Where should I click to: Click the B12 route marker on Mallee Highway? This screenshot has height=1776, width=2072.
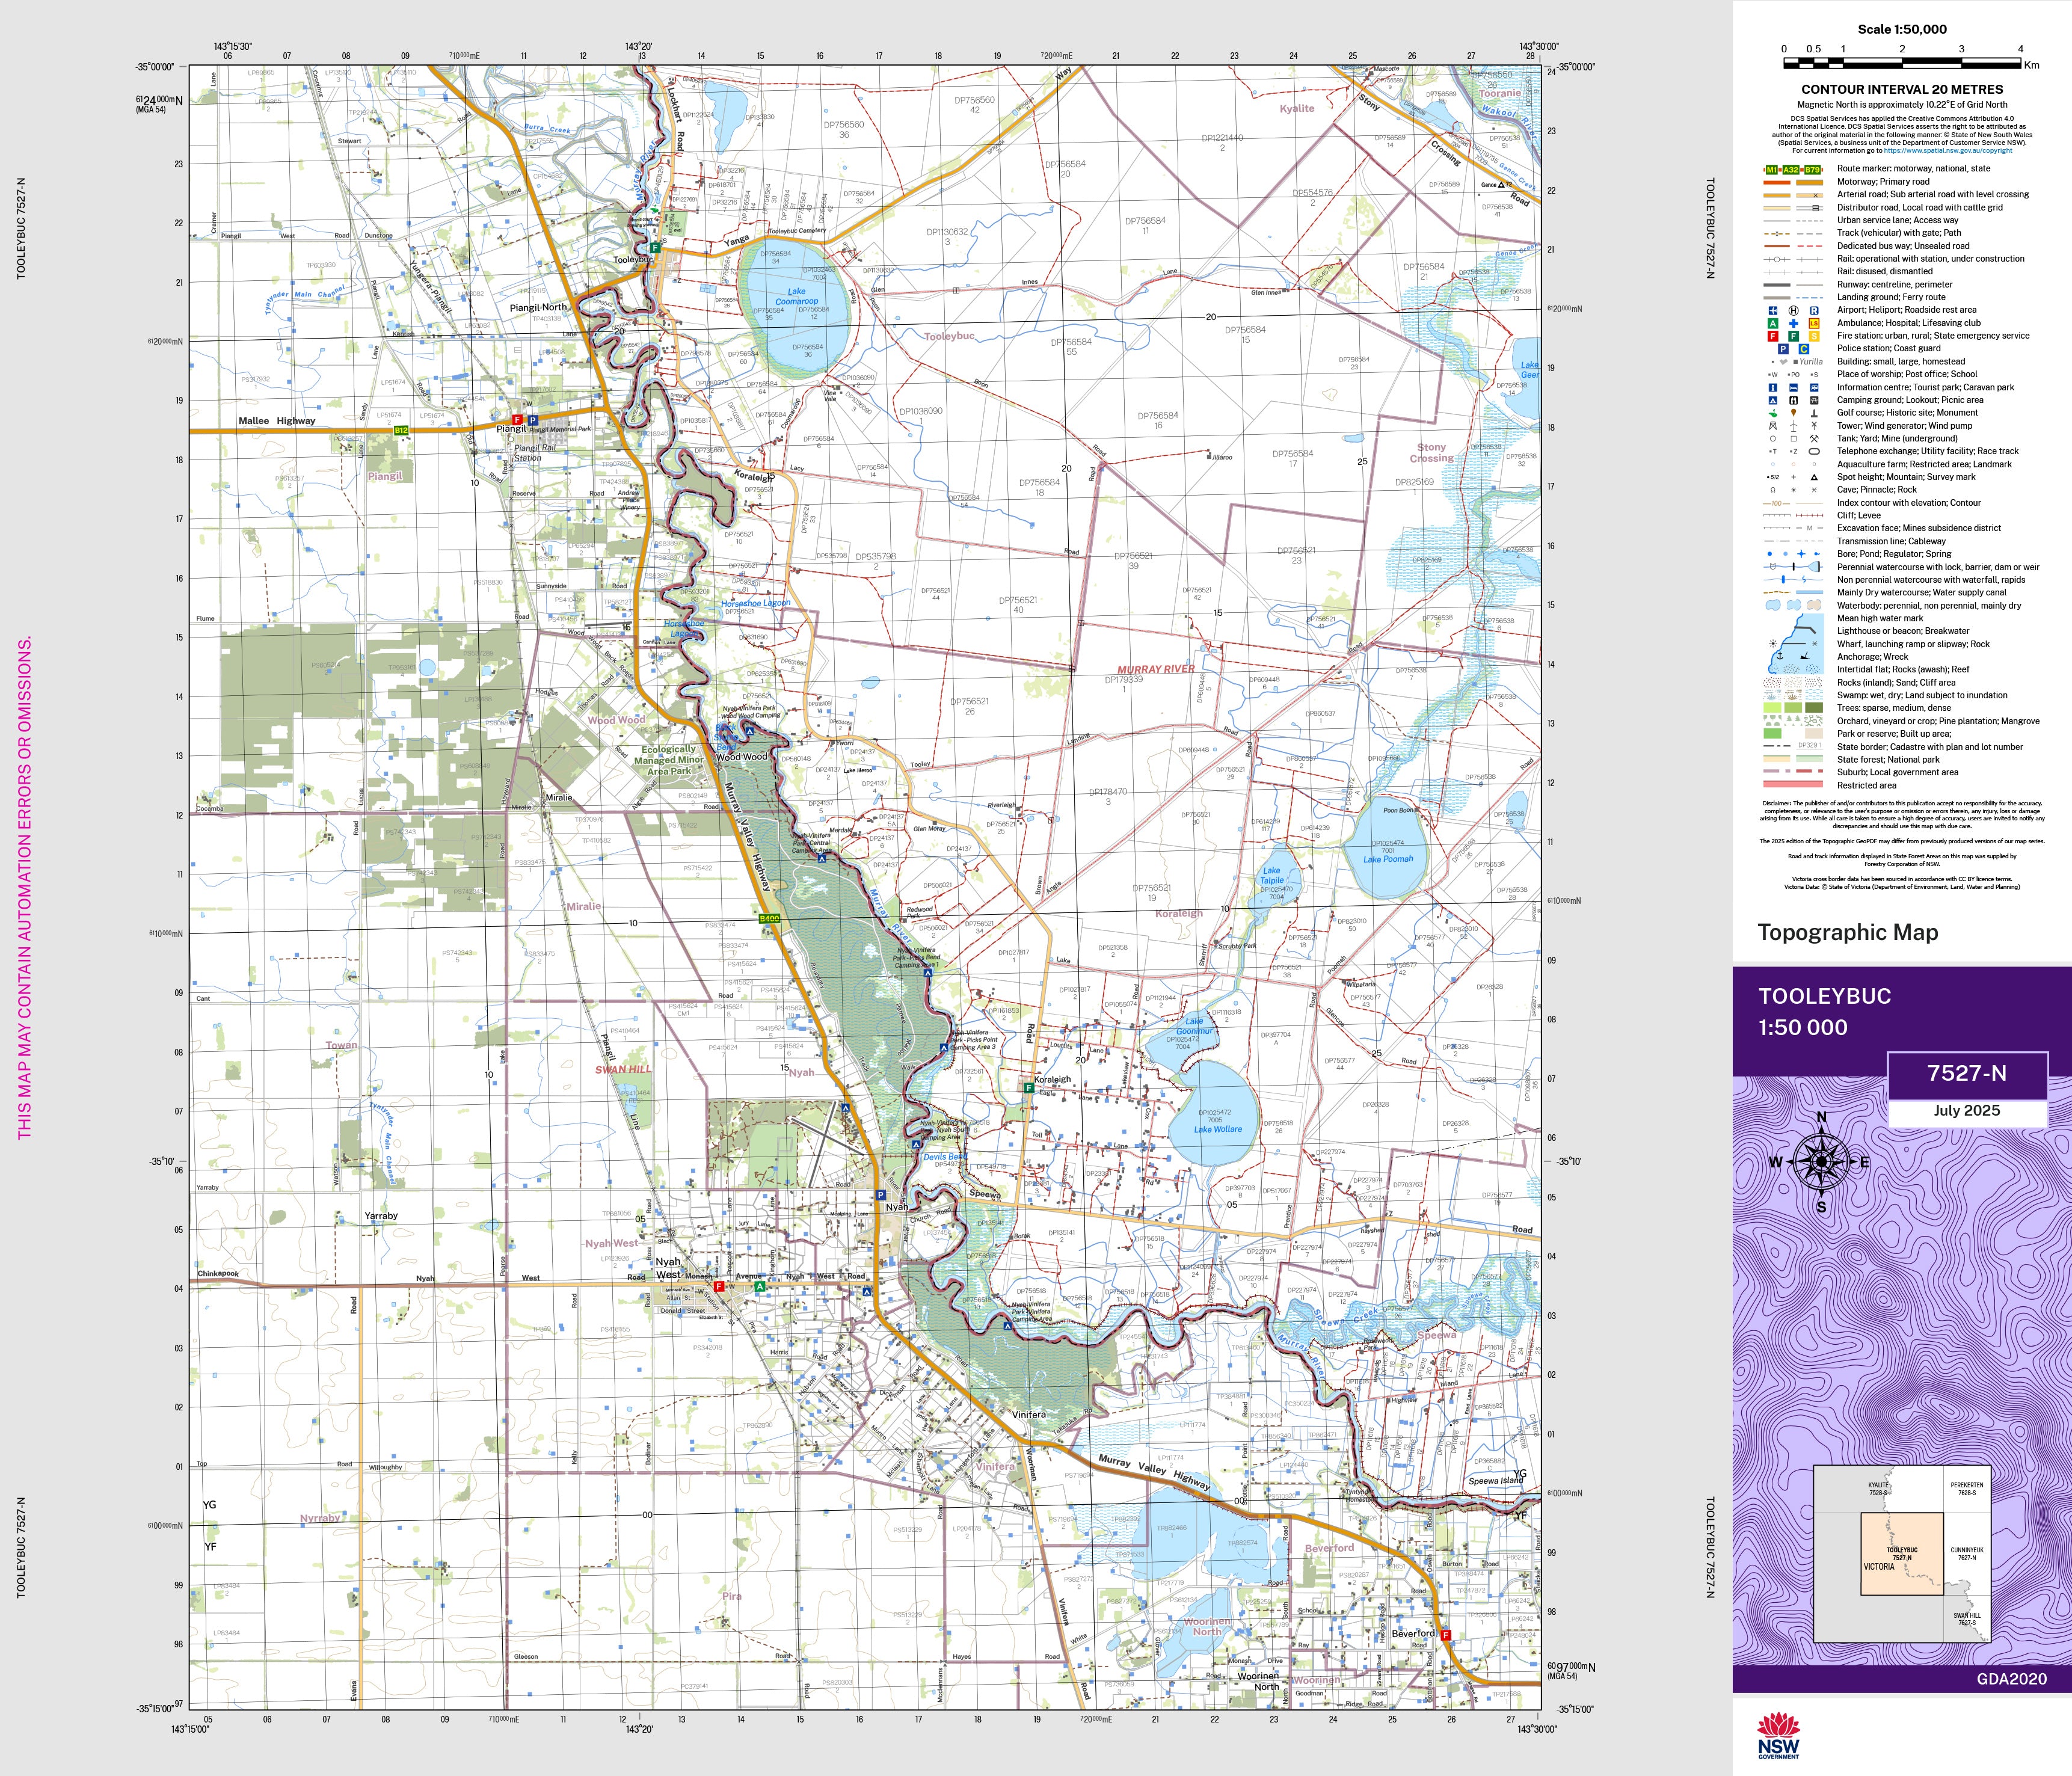[401, 430]
